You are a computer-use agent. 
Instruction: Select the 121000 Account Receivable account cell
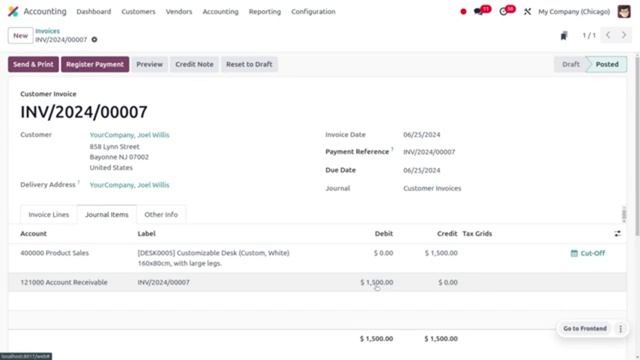[64, 282]
